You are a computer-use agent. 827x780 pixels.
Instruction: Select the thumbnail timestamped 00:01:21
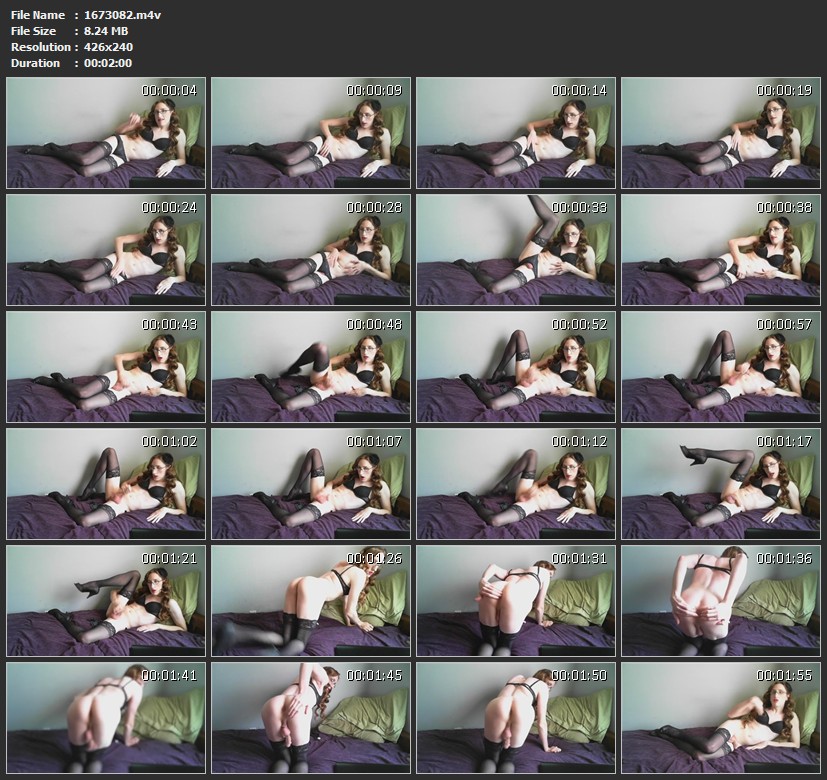[106, 600]
